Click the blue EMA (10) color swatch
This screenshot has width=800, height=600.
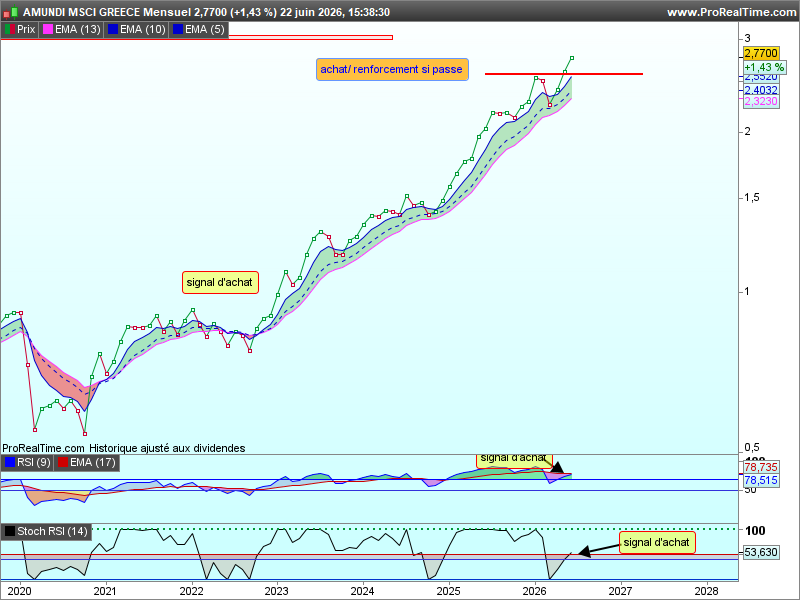113,30
